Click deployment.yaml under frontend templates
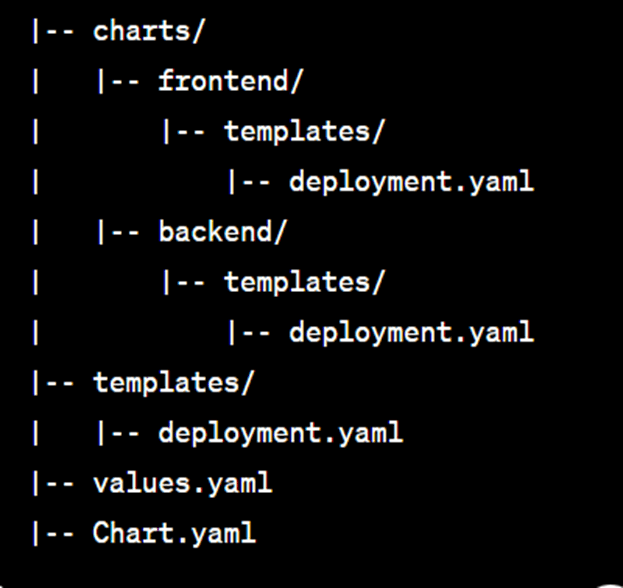Image resolution: width=623 pixels, height=588 pixels. (x=411, y=182)
